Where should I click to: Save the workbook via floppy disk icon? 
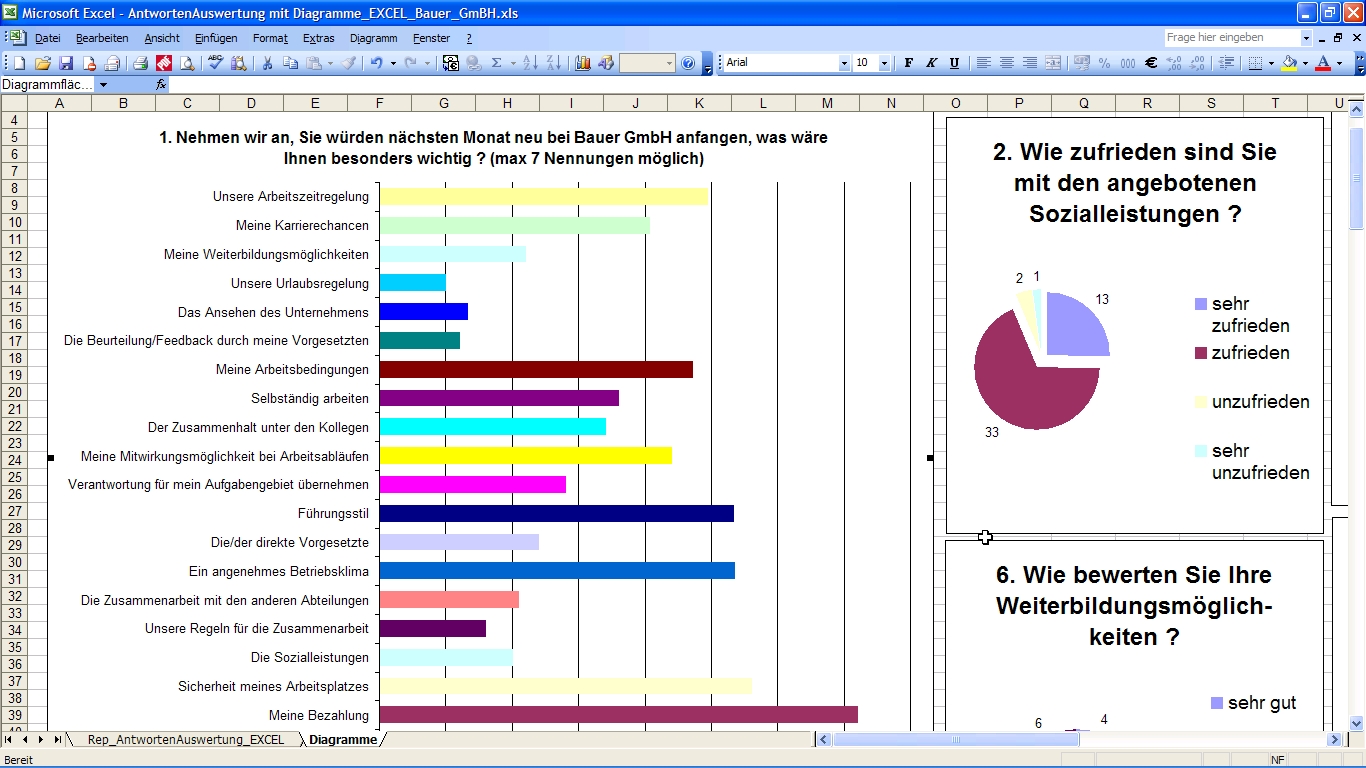coord(66,63)
